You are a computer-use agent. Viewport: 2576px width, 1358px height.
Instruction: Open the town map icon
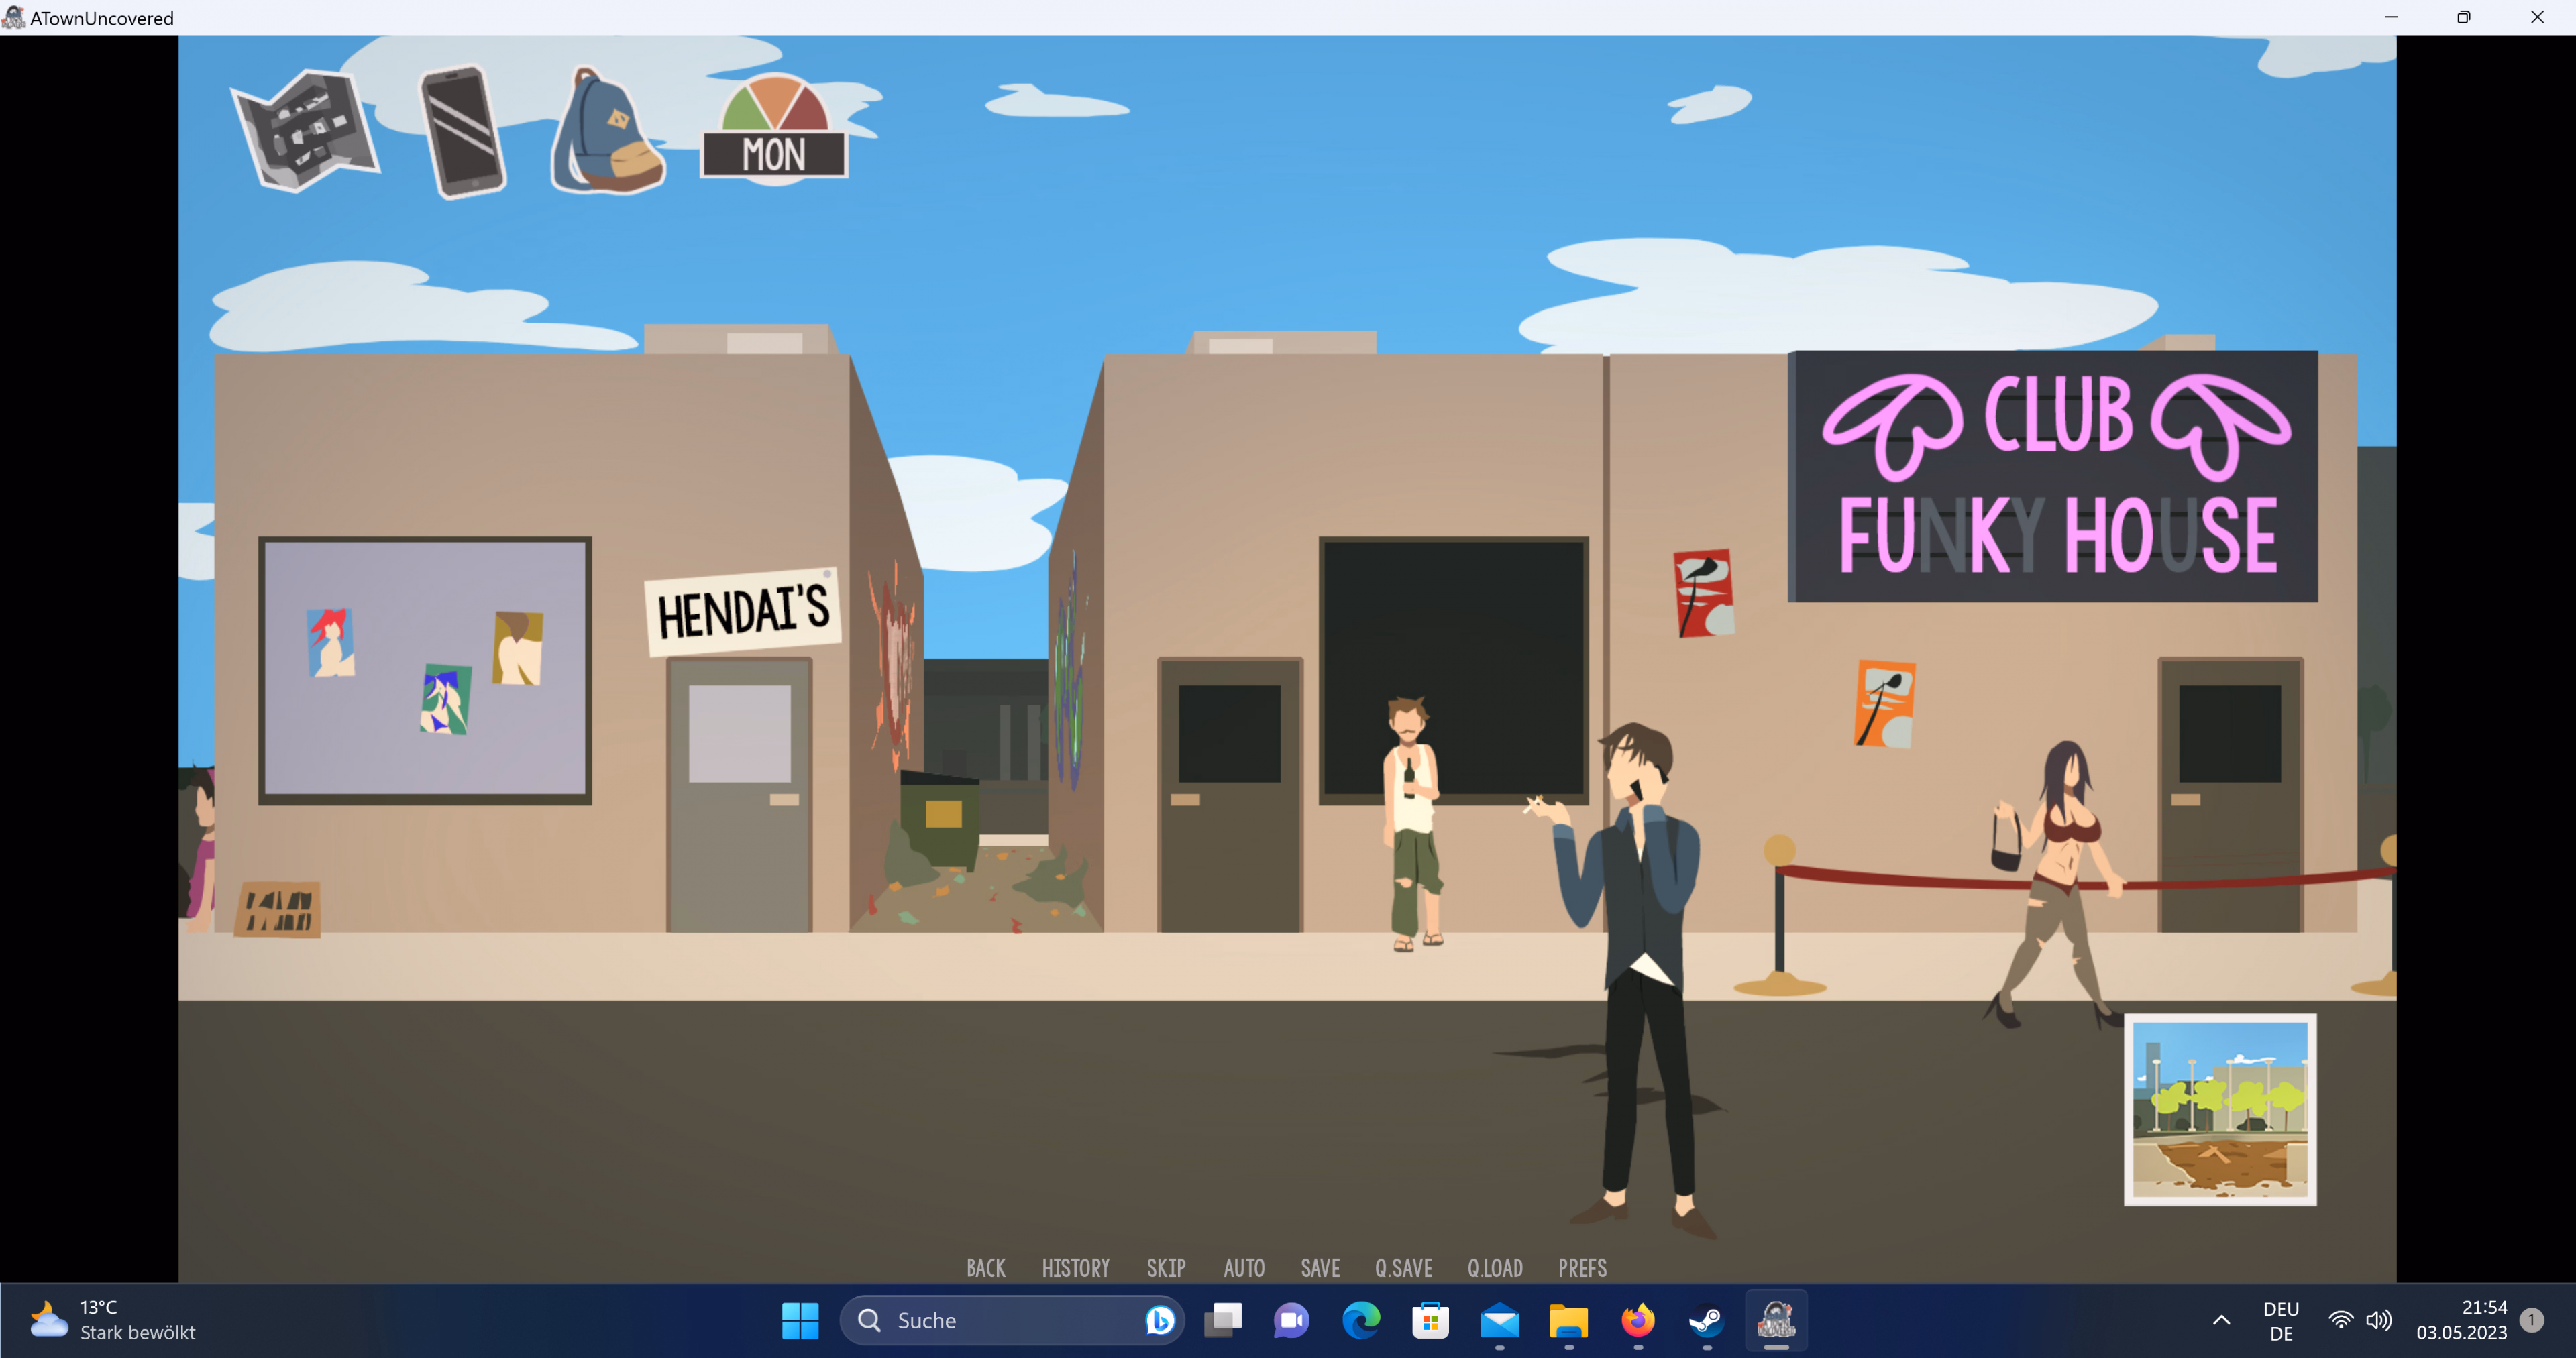pos(305,130)
